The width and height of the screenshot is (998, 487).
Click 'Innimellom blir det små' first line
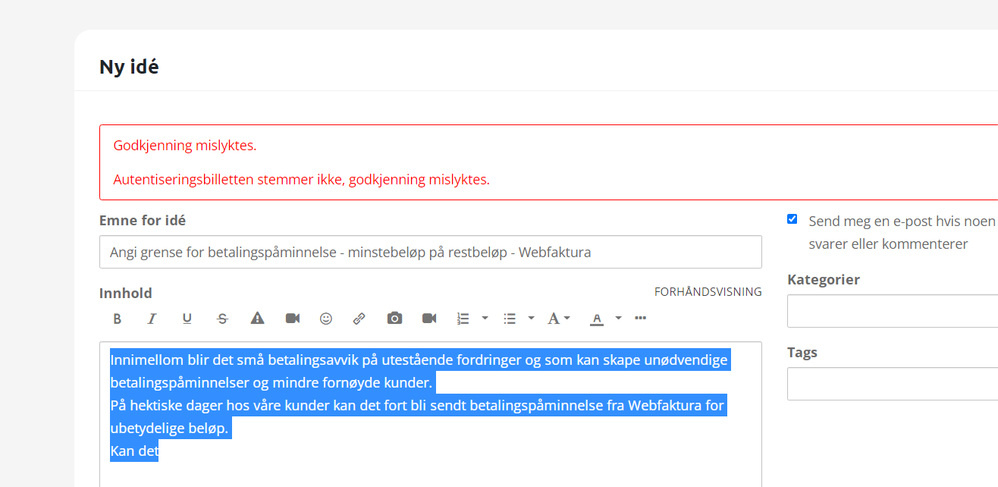(x=419, y=360)
